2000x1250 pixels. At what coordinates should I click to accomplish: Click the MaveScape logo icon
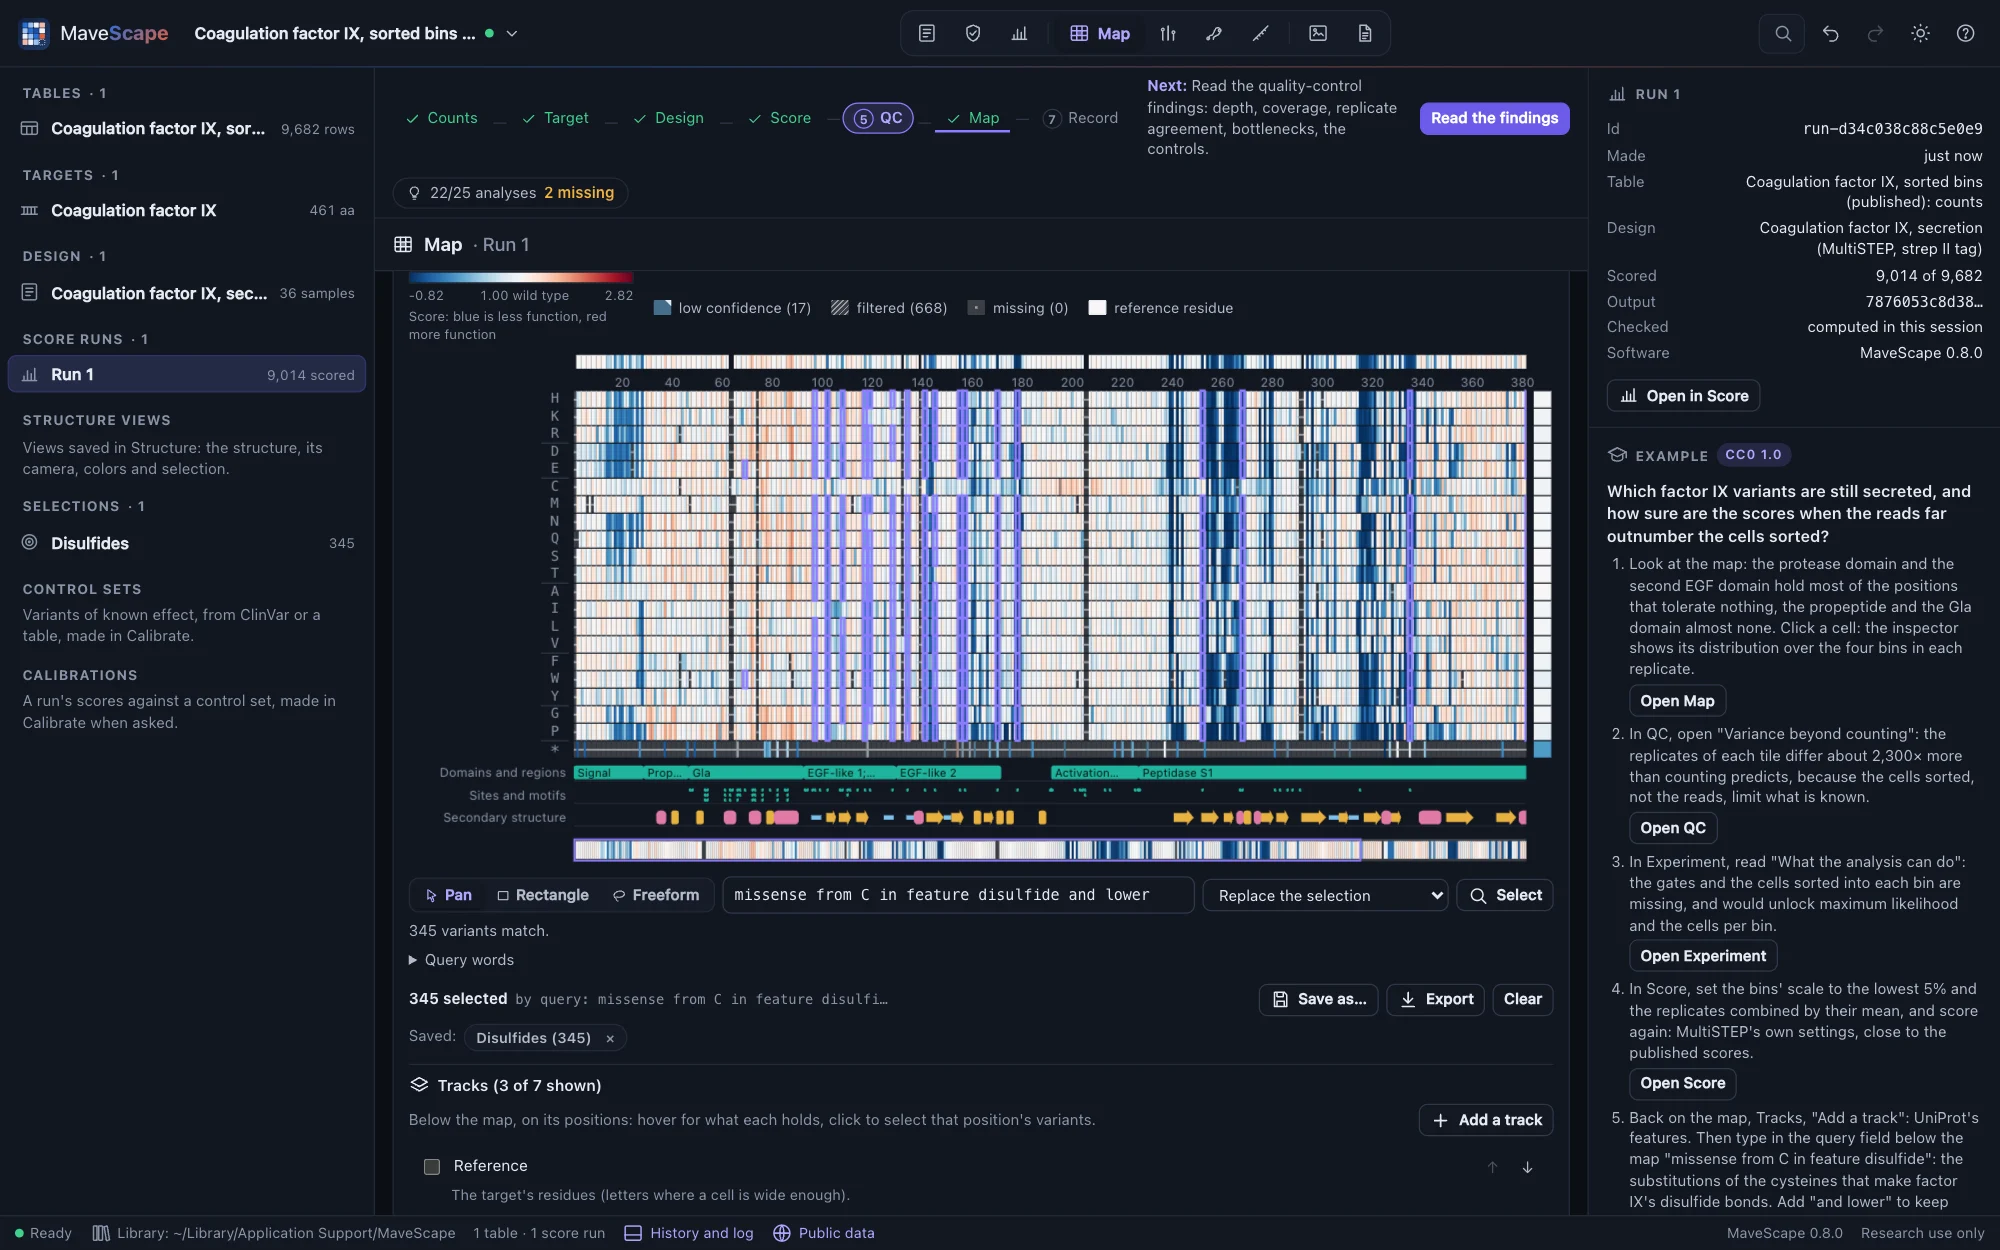34,33
